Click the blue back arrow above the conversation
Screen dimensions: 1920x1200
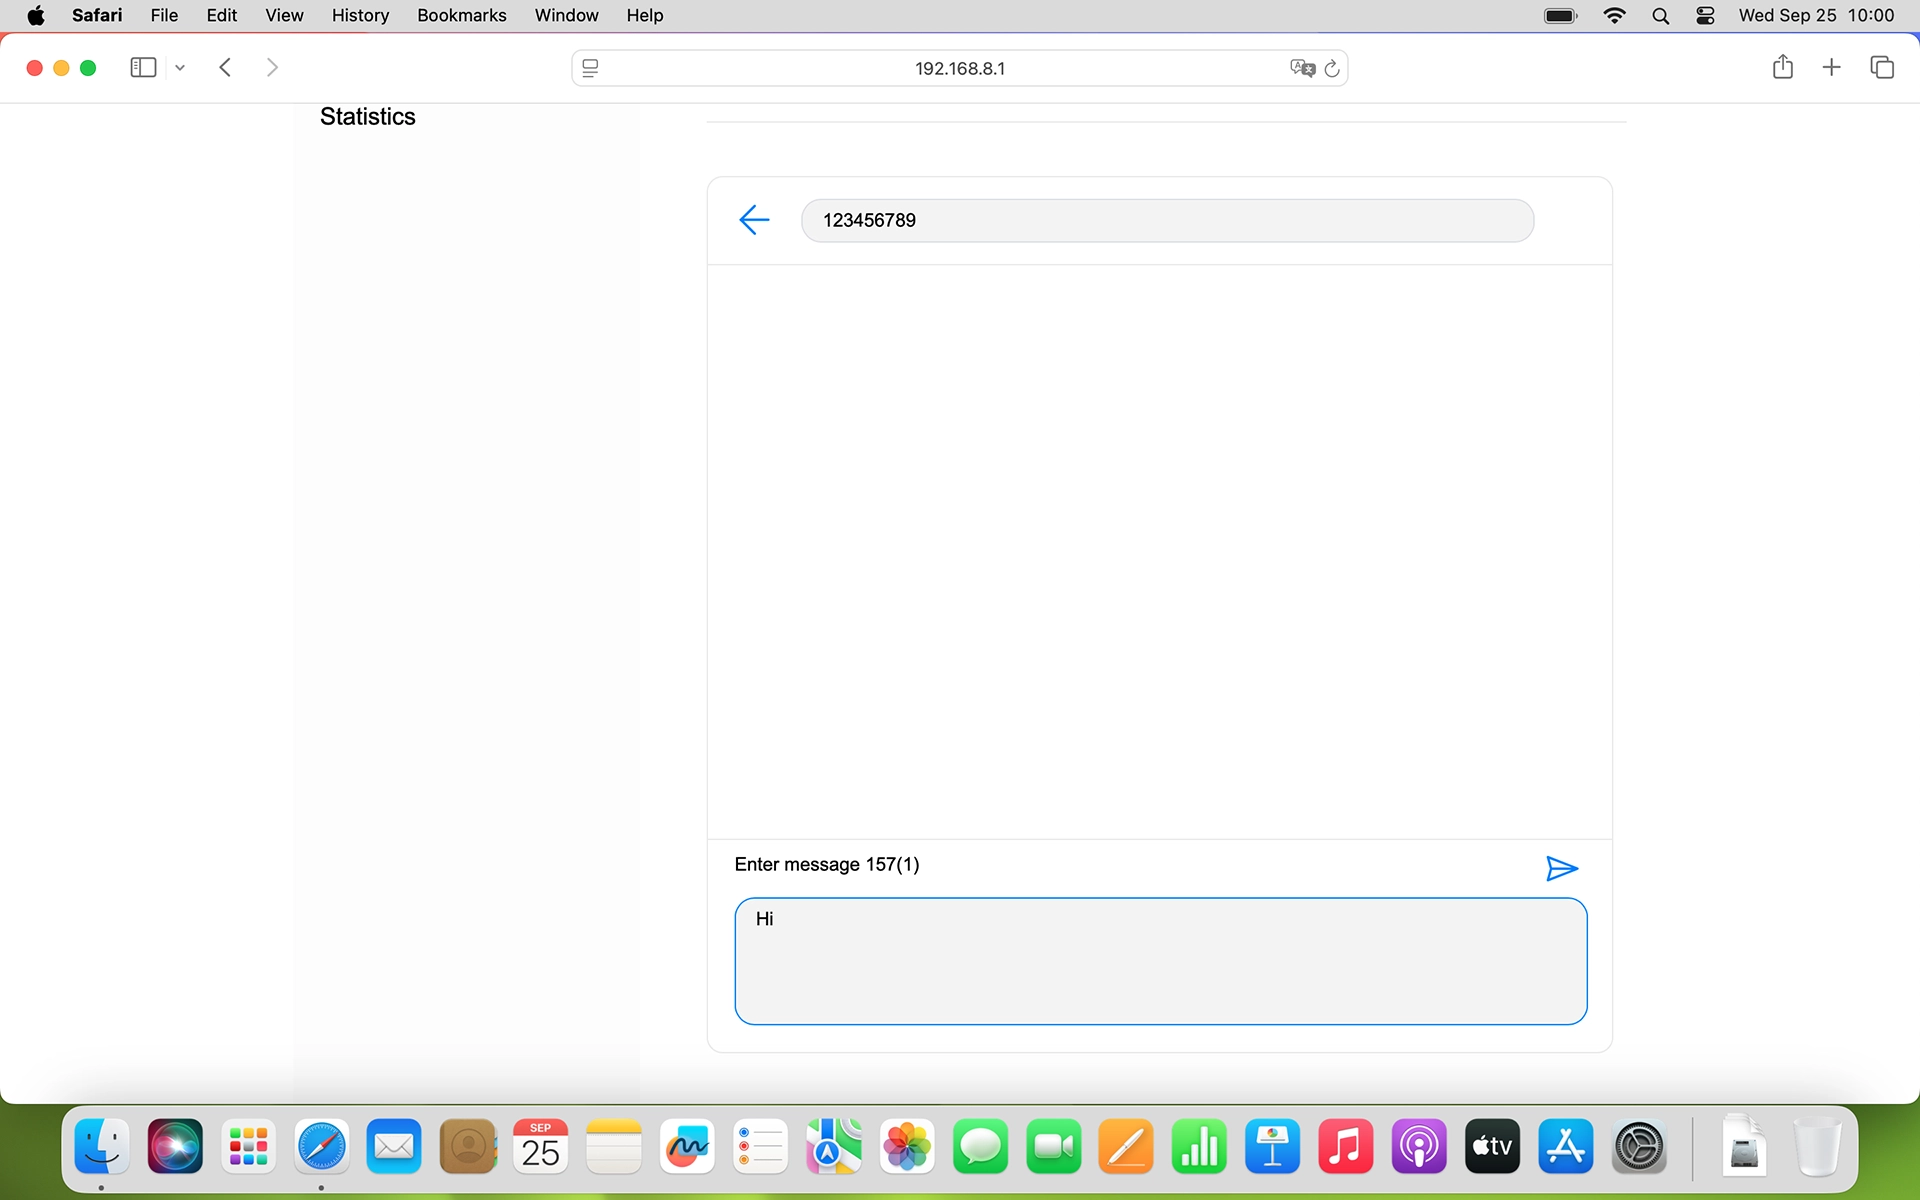(x=753, y=219)
